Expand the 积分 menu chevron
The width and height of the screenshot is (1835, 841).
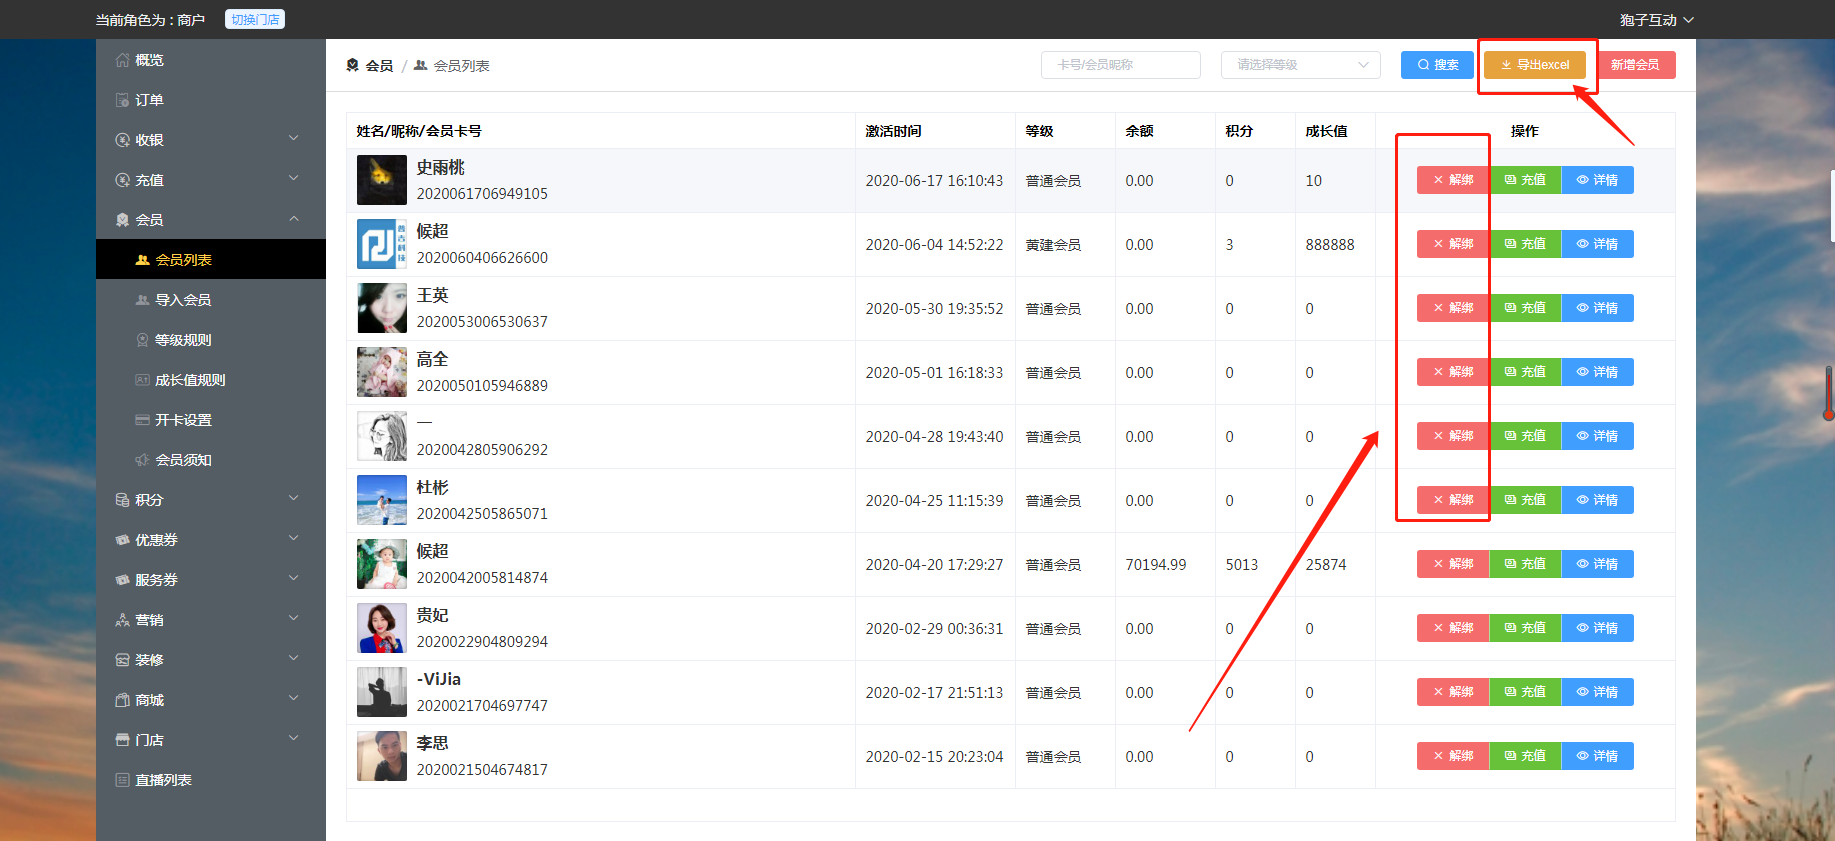[294, 498]
